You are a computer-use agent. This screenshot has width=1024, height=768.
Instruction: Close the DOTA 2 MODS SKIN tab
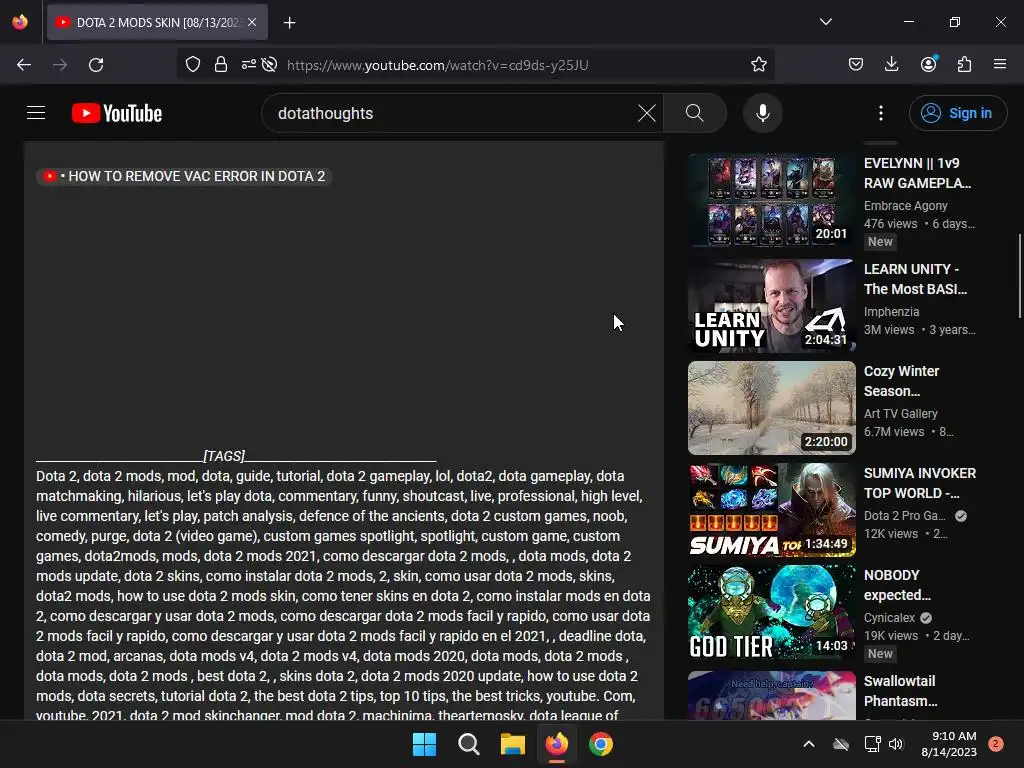point(252,22)
